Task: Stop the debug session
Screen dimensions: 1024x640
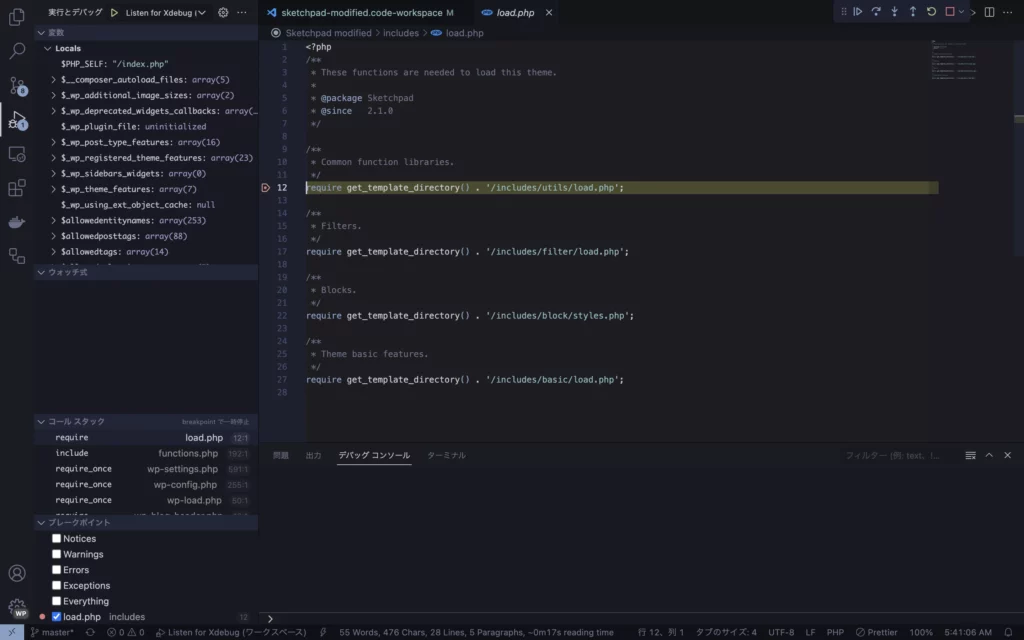Action: (950, 12)
